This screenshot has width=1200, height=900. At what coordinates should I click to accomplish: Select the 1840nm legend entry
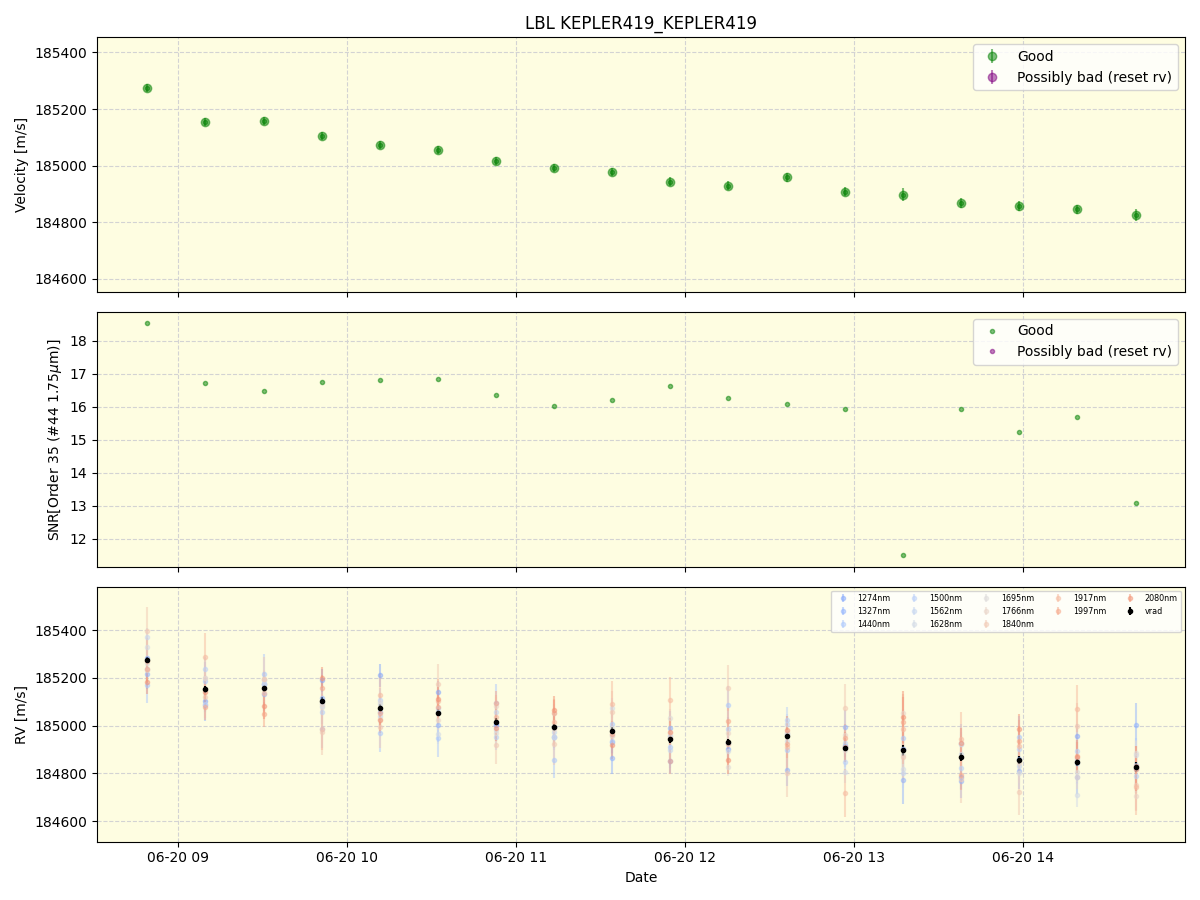pos(1017,624)
